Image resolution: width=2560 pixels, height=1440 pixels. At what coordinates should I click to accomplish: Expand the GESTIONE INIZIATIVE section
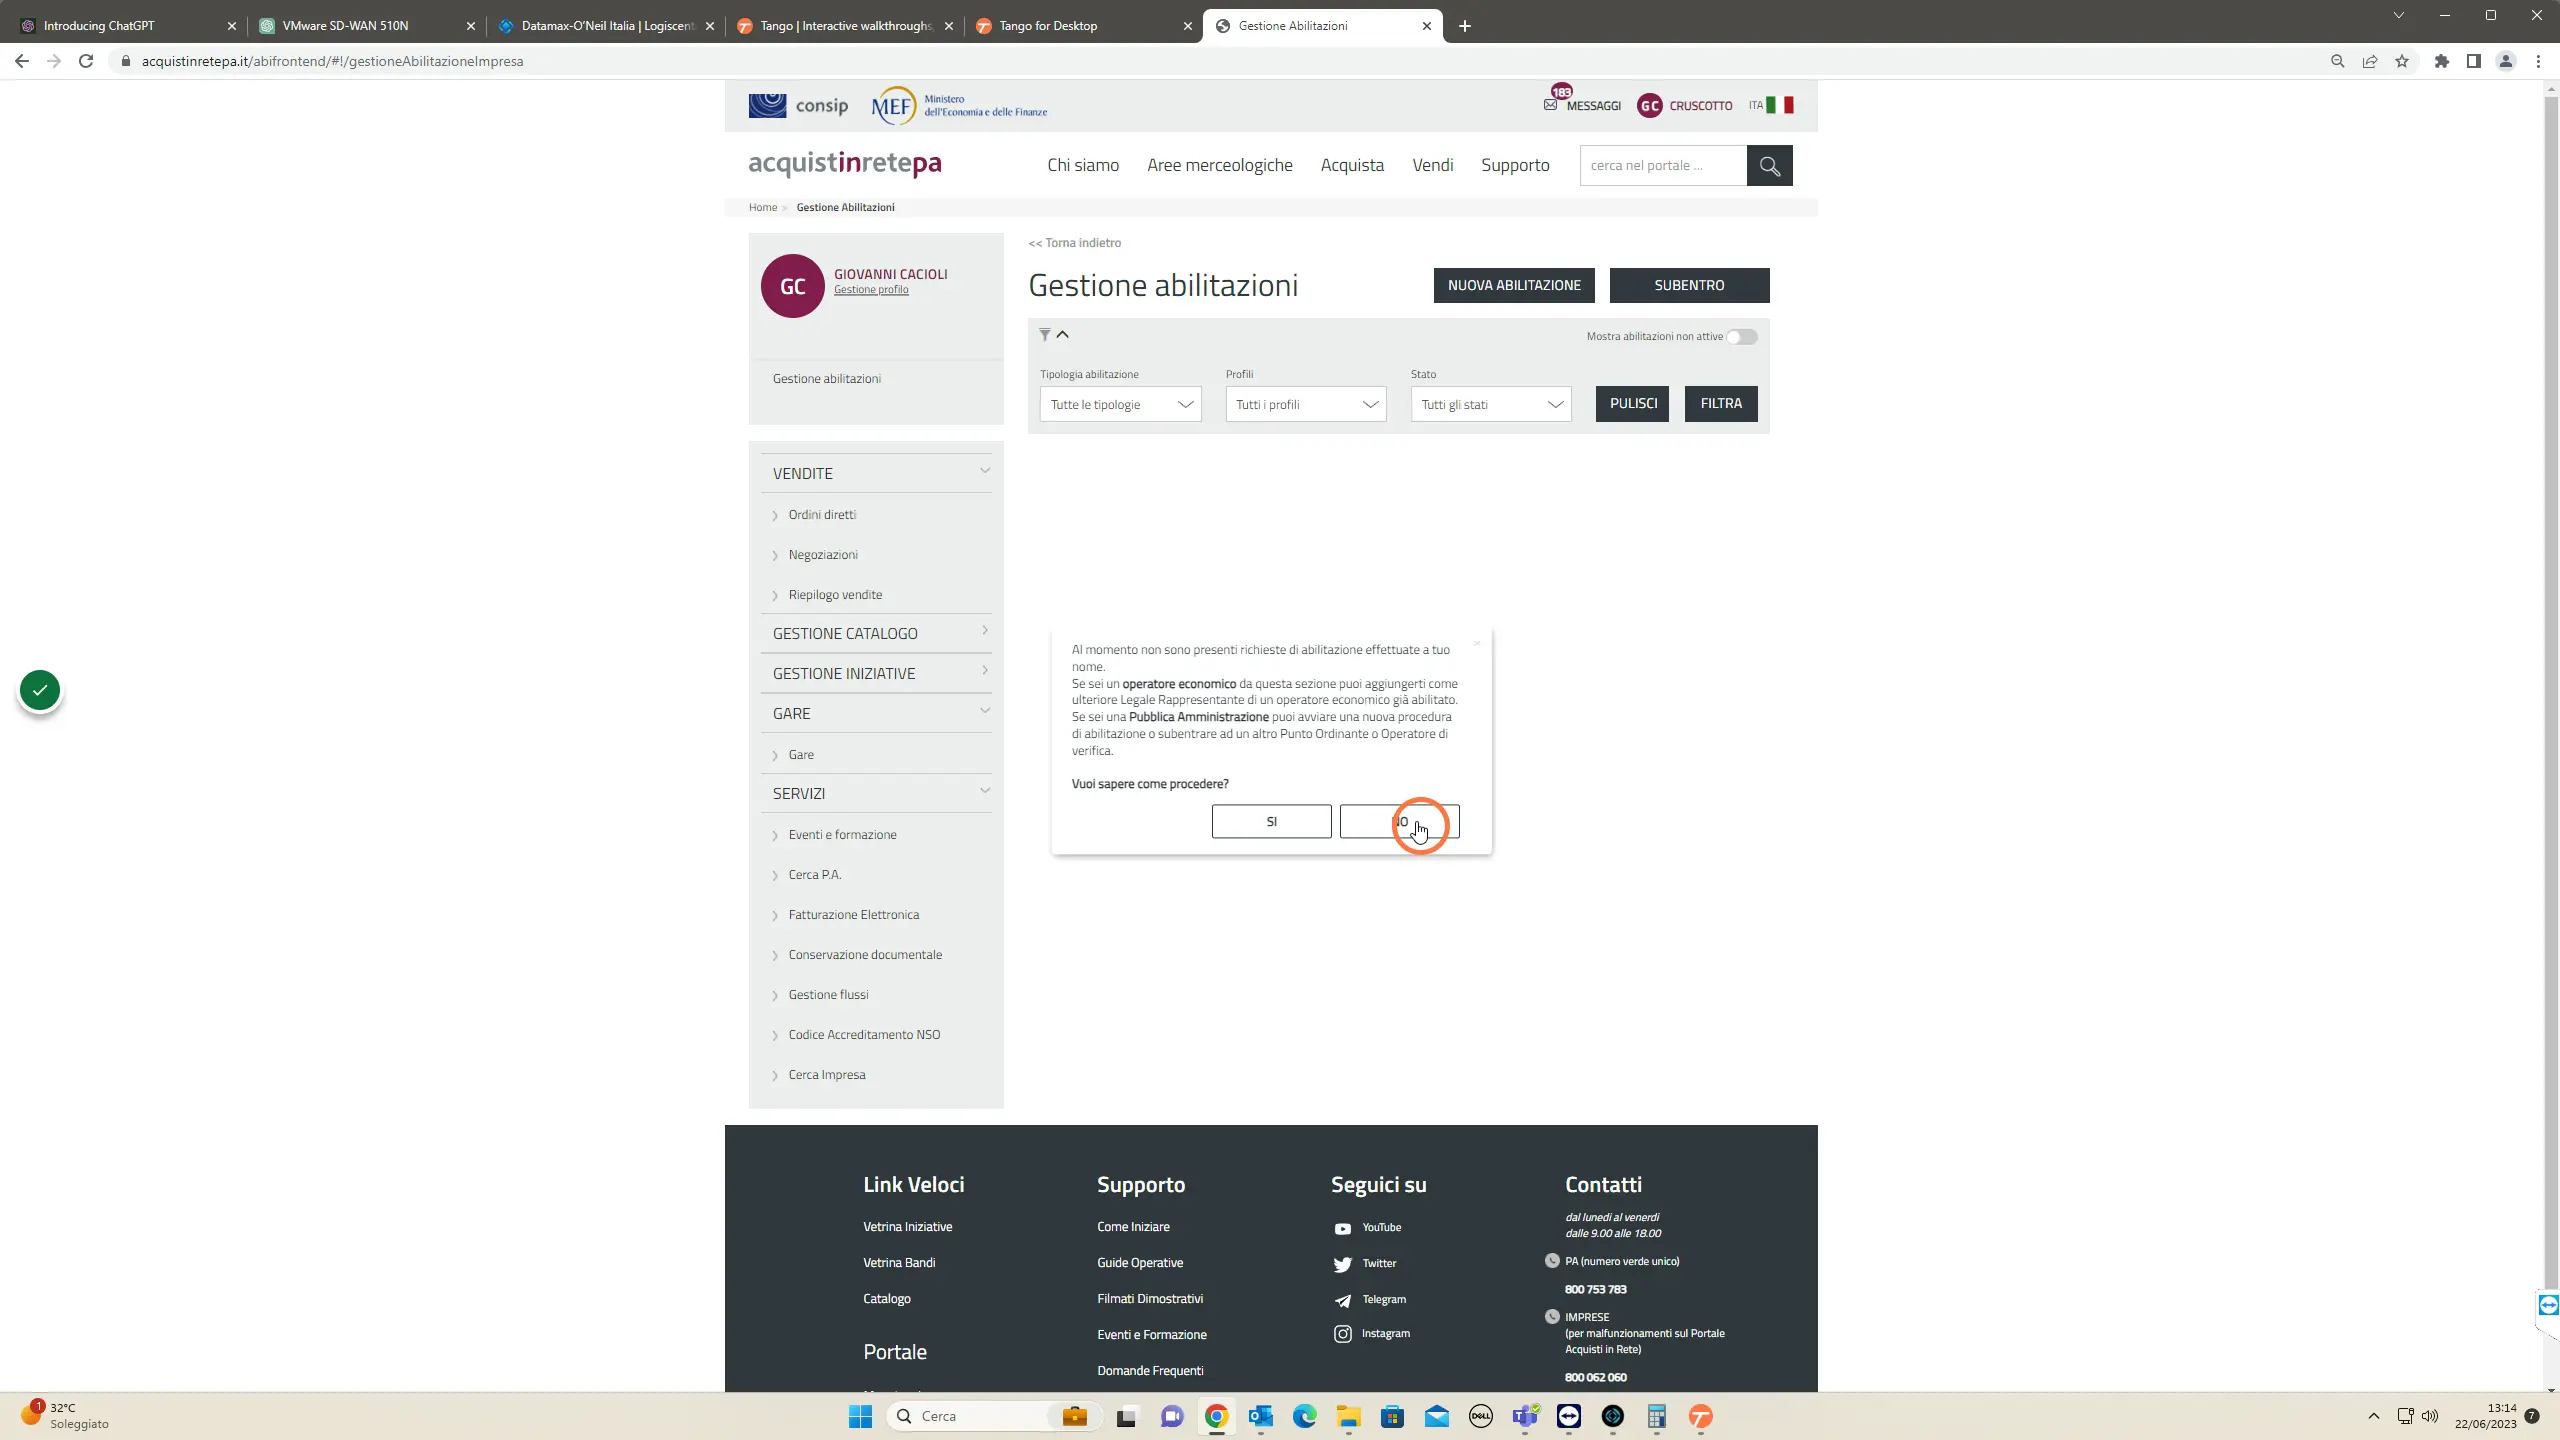pos(876,673)
